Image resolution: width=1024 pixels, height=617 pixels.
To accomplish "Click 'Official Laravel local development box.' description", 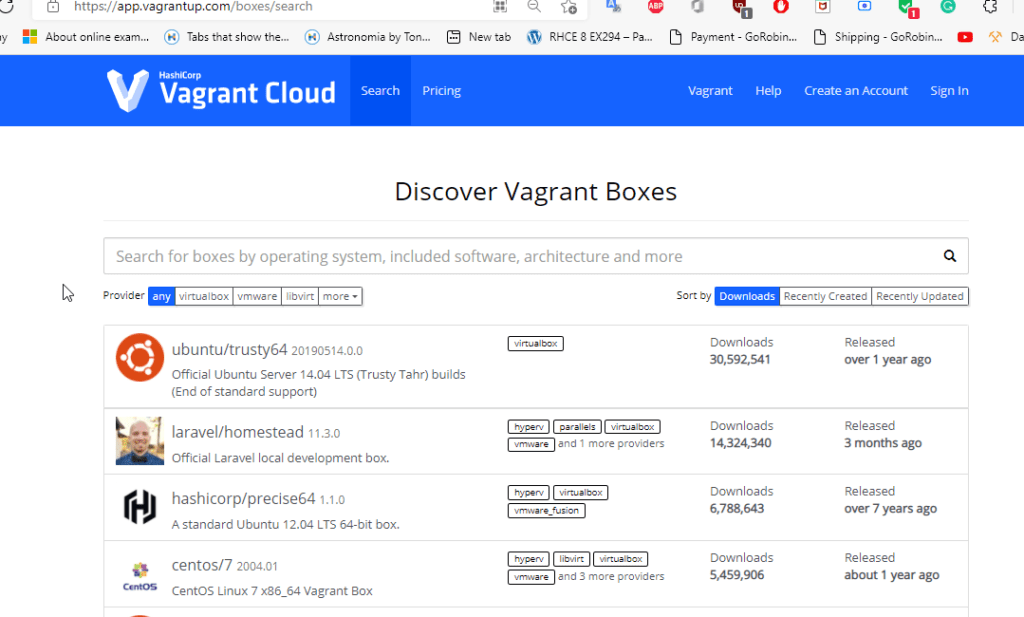I will [x=280, y=458].
